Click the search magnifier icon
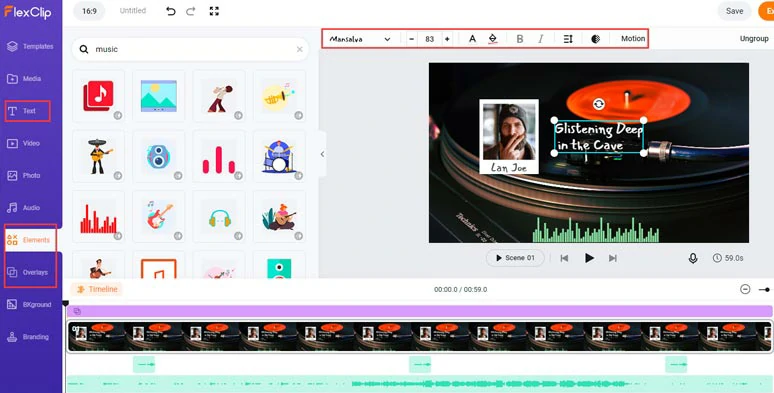Image resolution: width=774 pixels, height=393 pixels. click(84, 49)
